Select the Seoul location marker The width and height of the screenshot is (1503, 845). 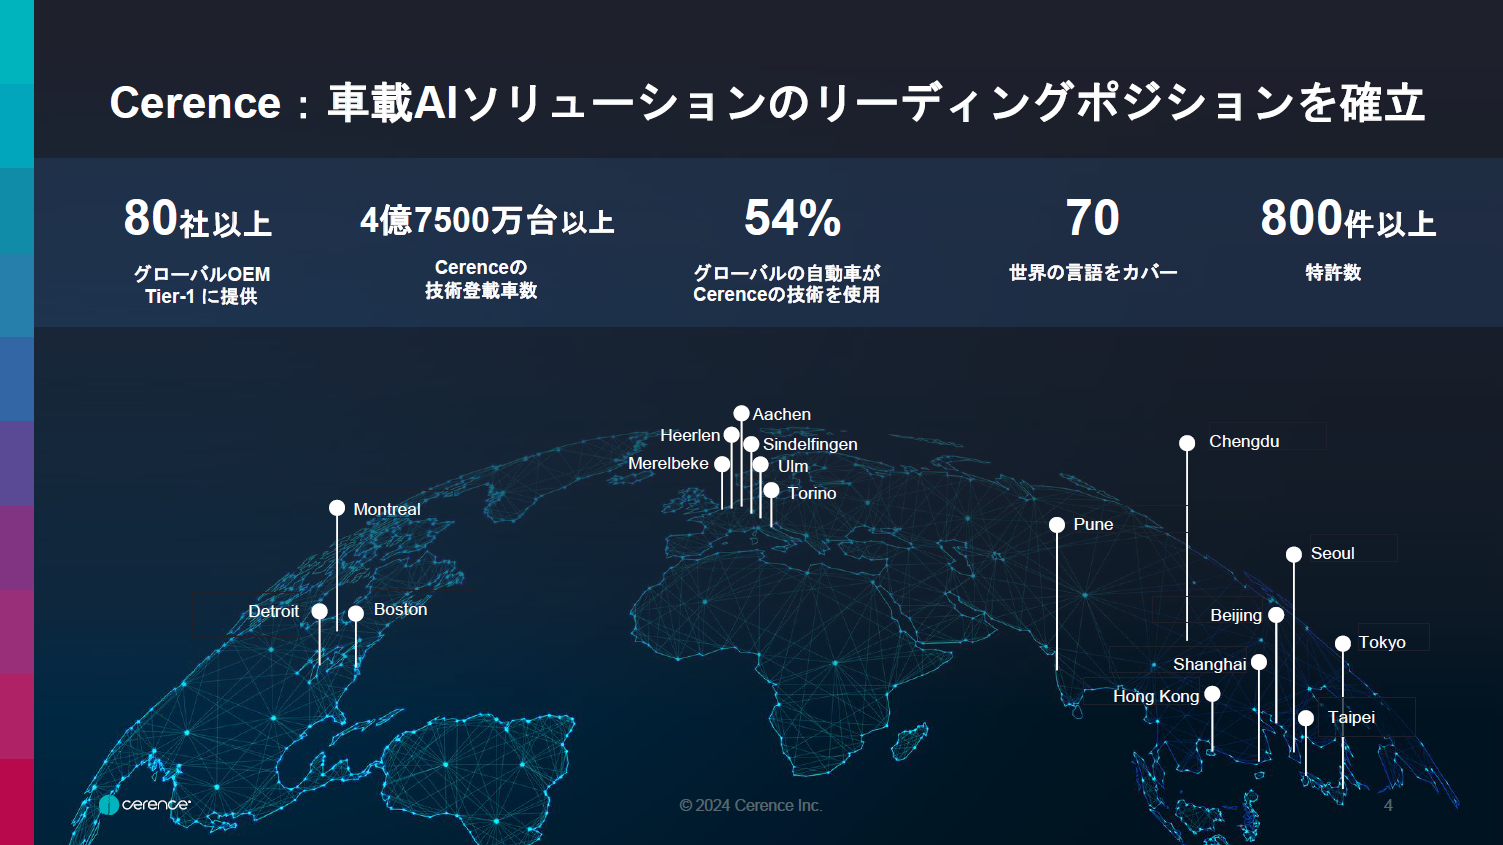coord(1293,553)
